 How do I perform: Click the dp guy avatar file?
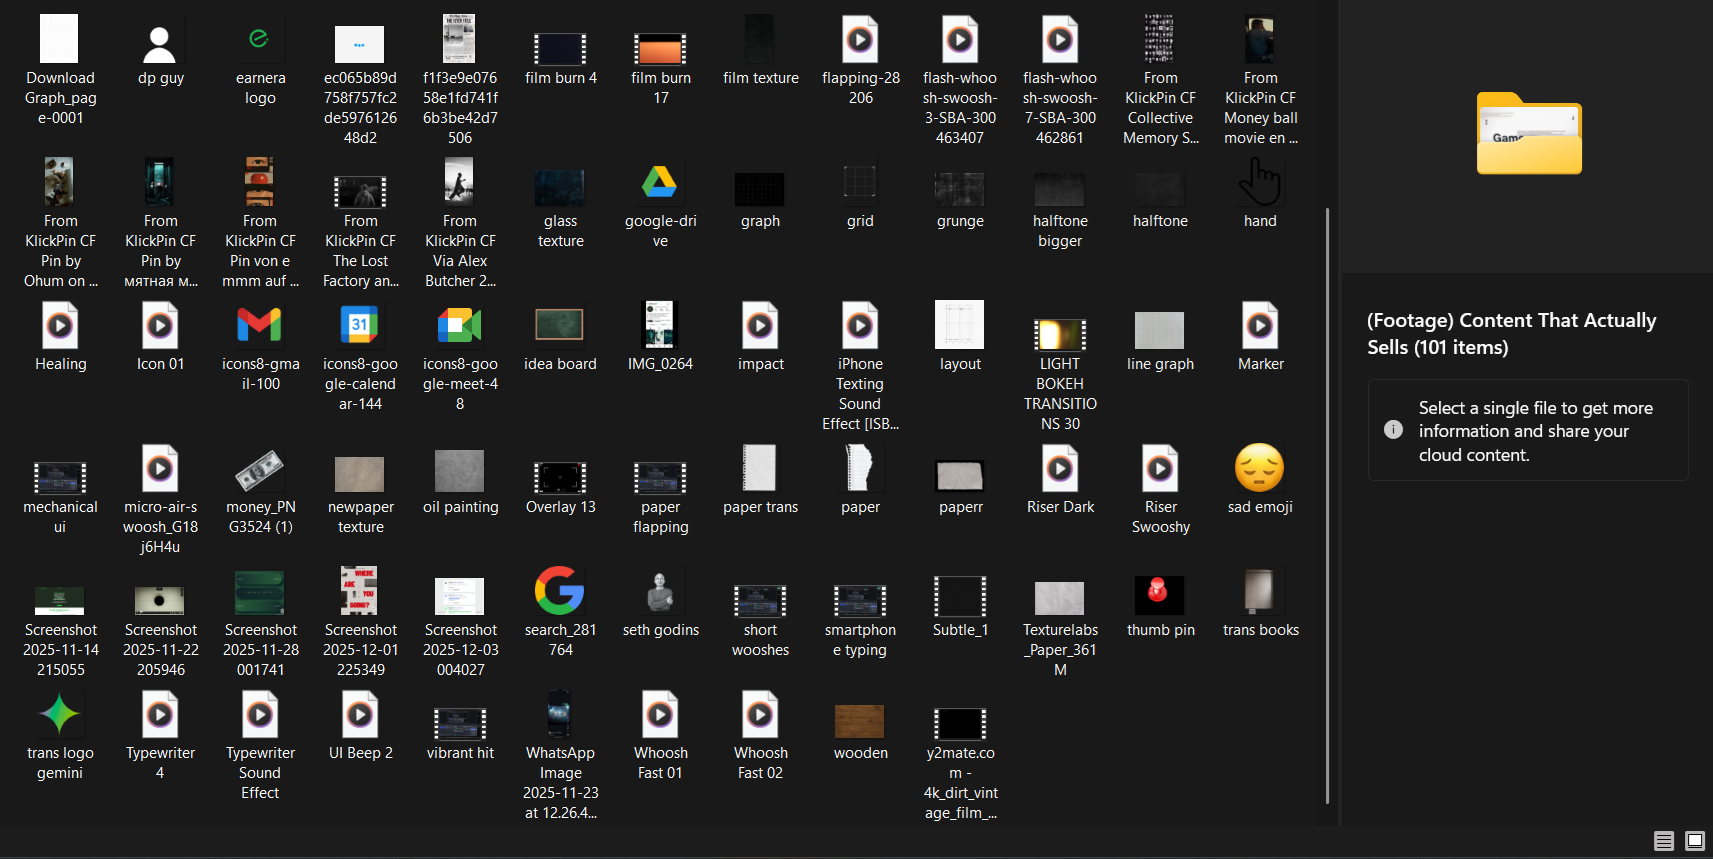tap(160, 40)
